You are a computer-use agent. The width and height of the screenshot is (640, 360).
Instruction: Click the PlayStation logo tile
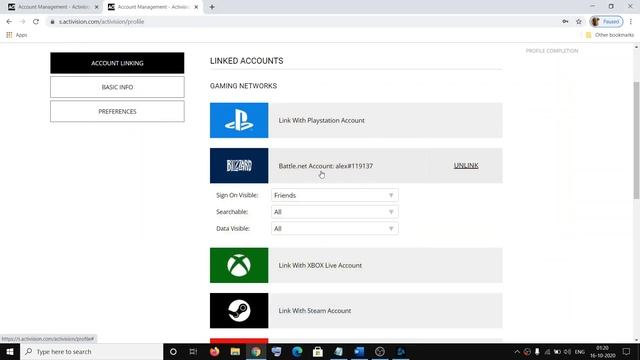(239, 120)
